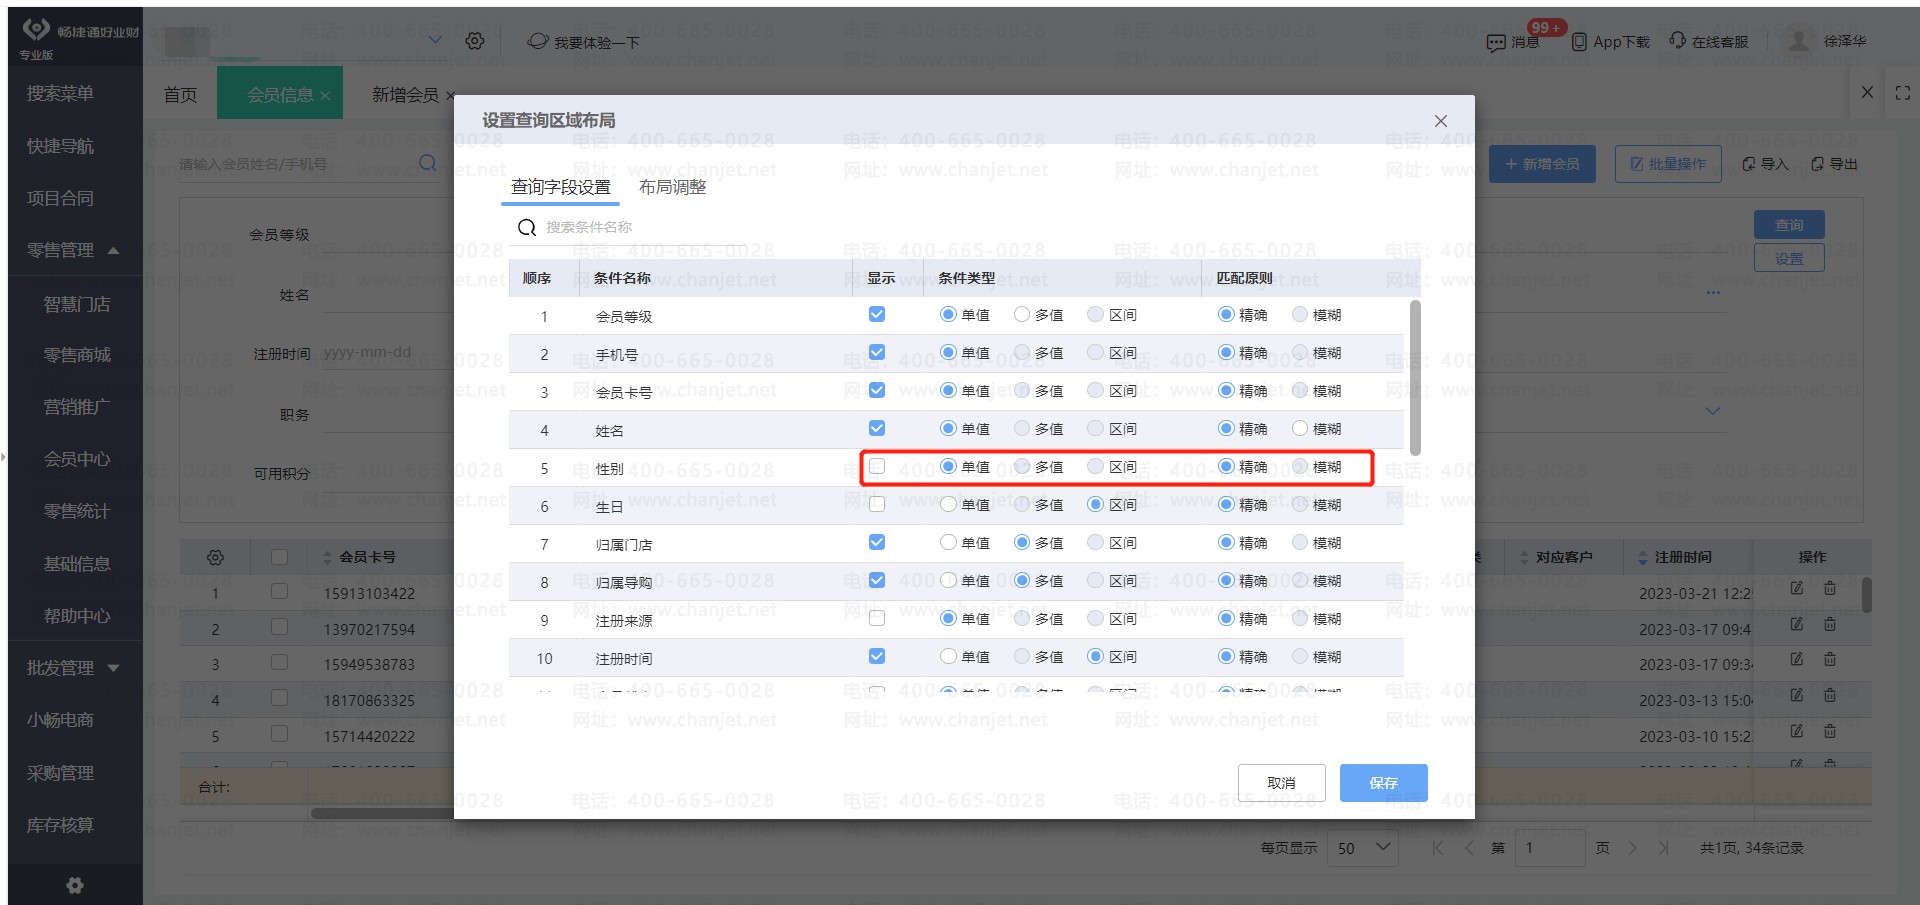Open the messages notification icon
This screenshot has height=905, width=1920.
point(1496,42)
